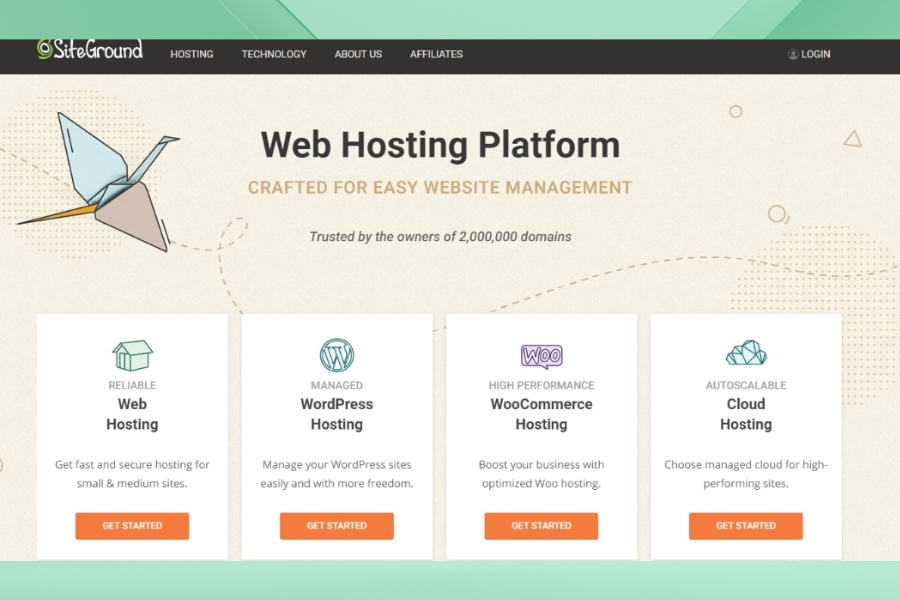The width and height of the screenshot is (900, 600).
Task: Click the 'Web Hosting' card title
Action: tap(132, 414)
